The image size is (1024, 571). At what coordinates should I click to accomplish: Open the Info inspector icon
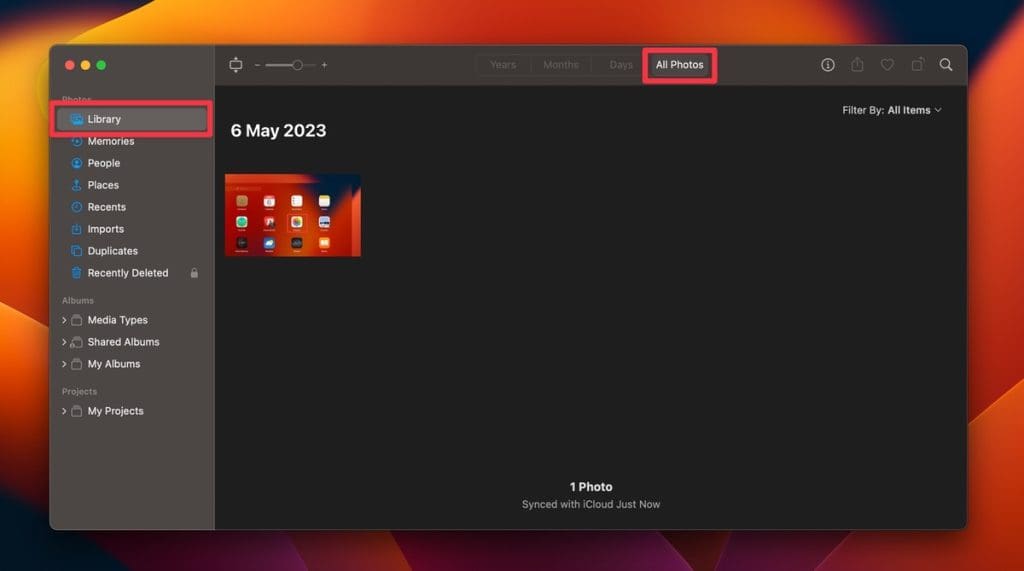[827, 65]
